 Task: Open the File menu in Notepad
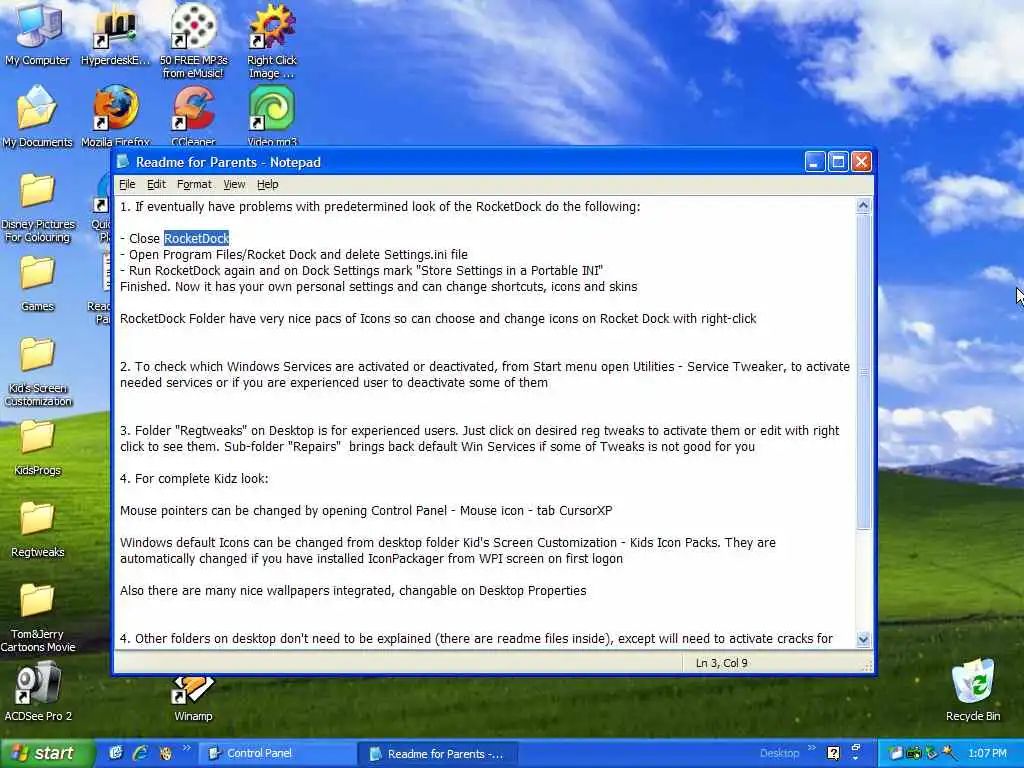click(127, 184)
